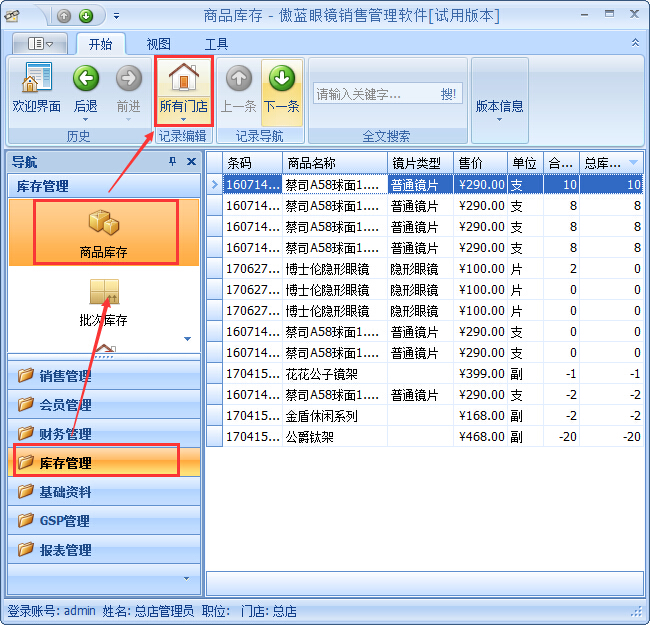Click the 门店: 总店 status text
The image size is (650, 625).
[x=269, y=611]
